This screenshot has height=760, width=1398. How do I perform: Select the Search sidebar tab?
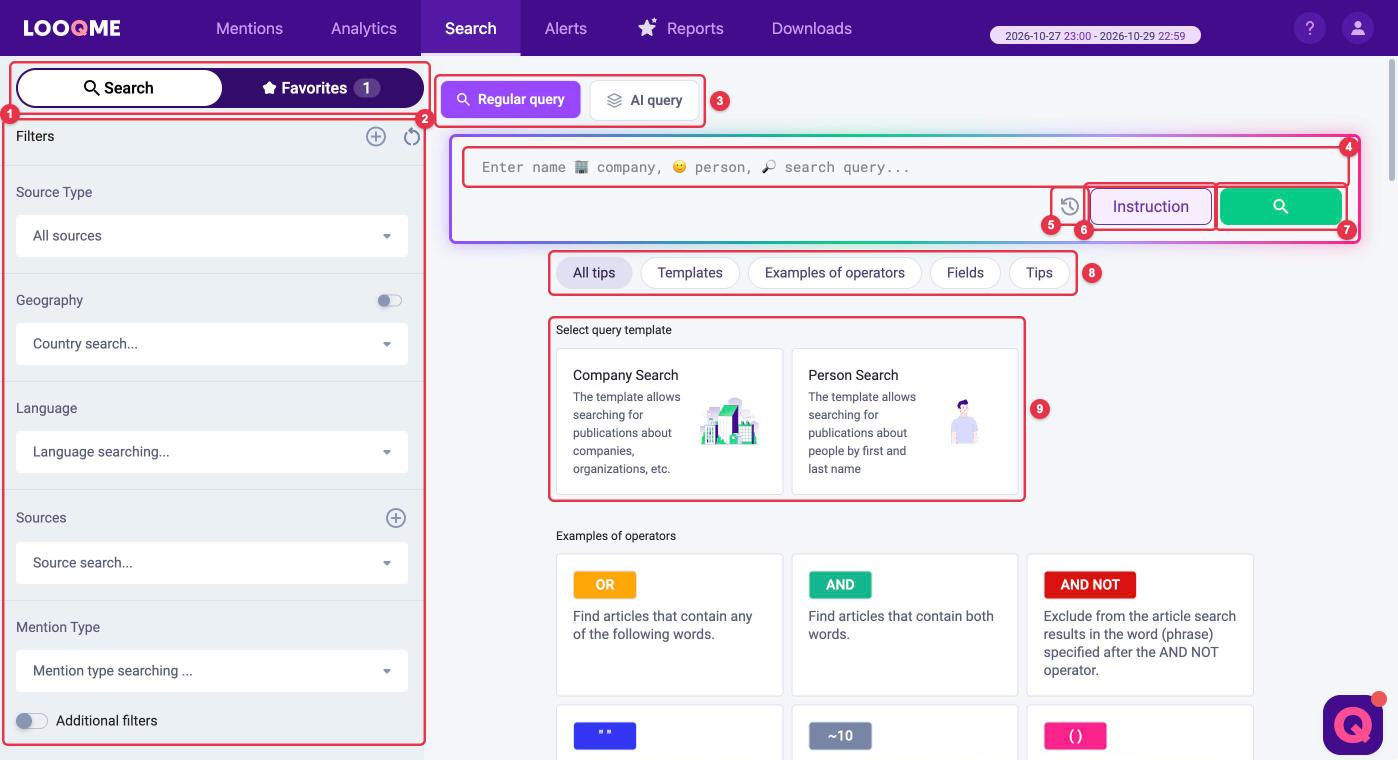[x=119, y=88]
